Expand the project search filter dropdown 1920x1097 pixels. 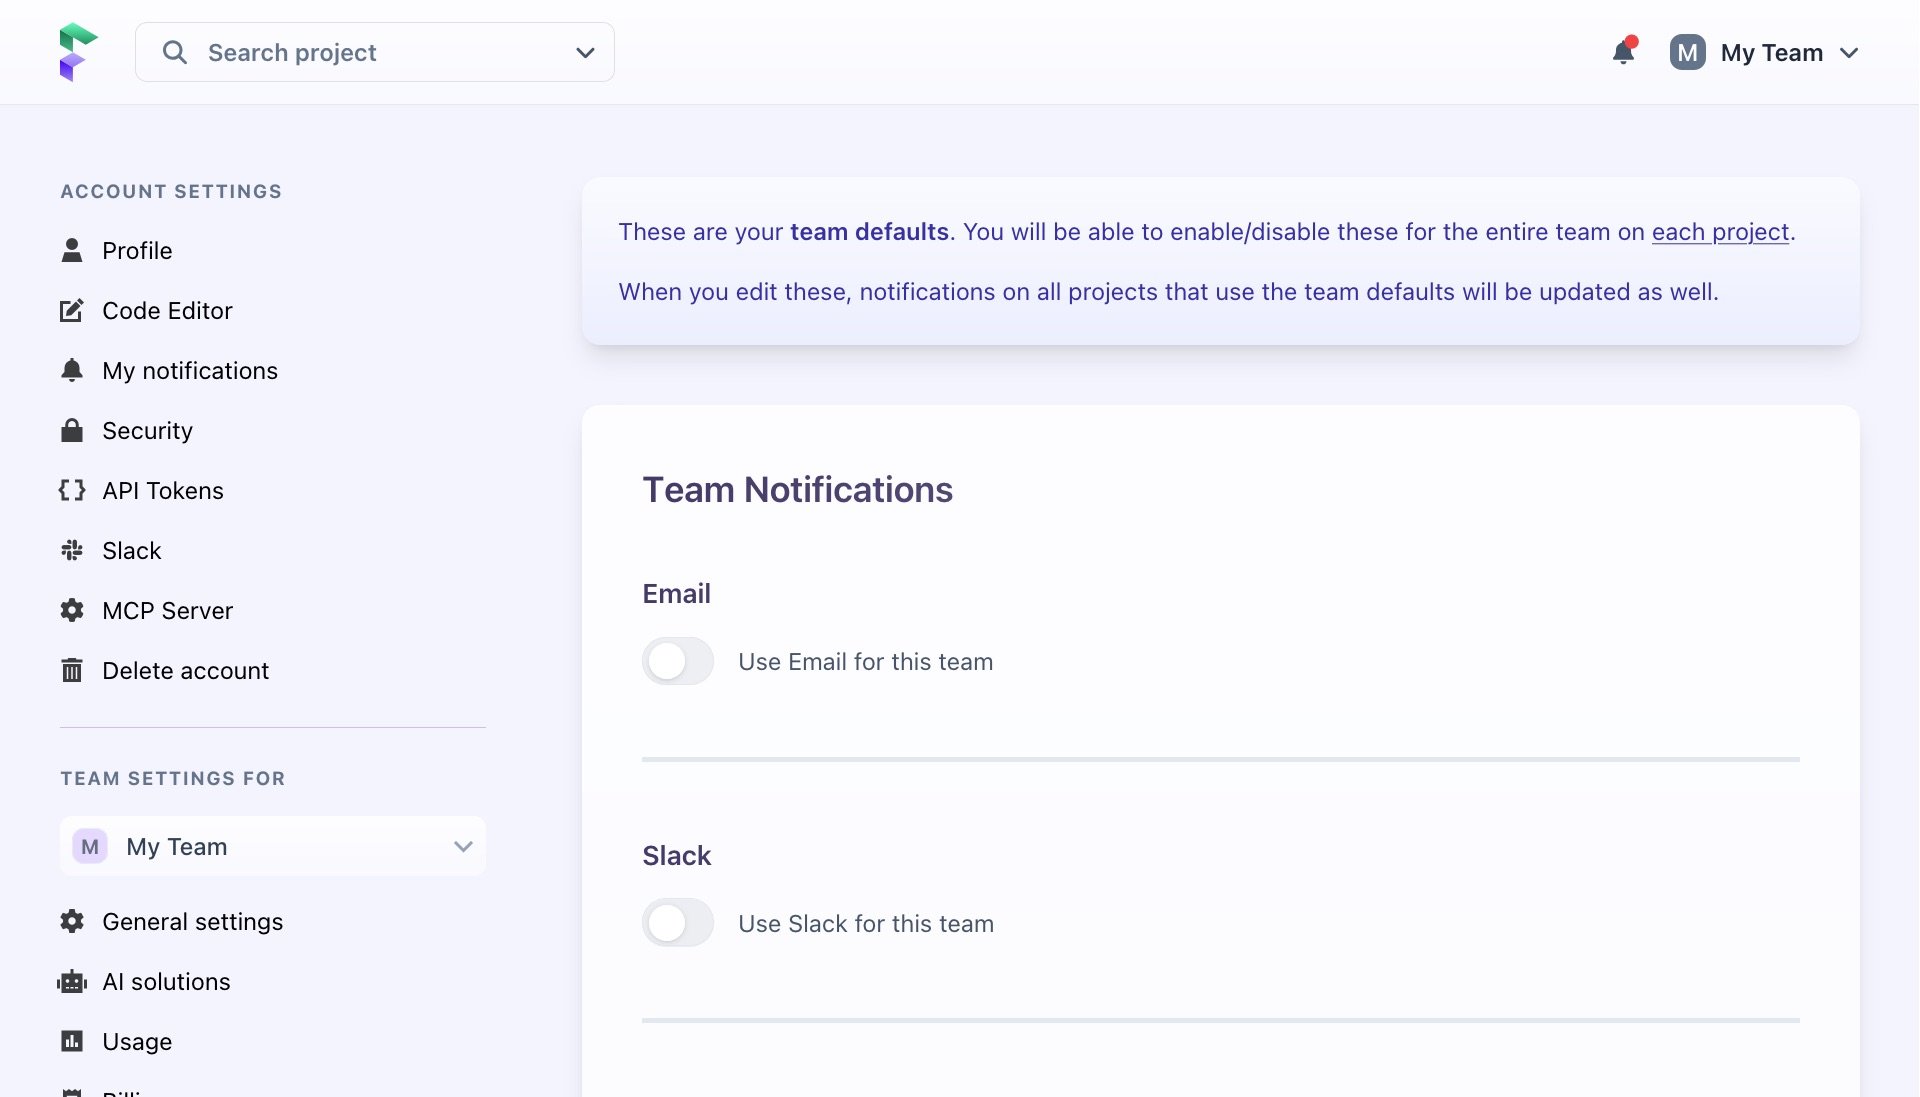coord(585,52)
